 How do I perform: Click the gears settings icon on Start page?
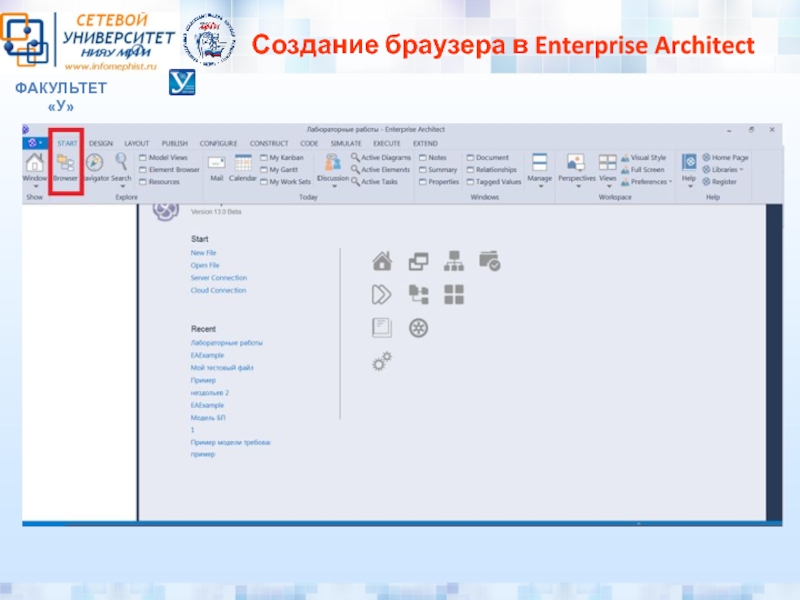[381, 362]
